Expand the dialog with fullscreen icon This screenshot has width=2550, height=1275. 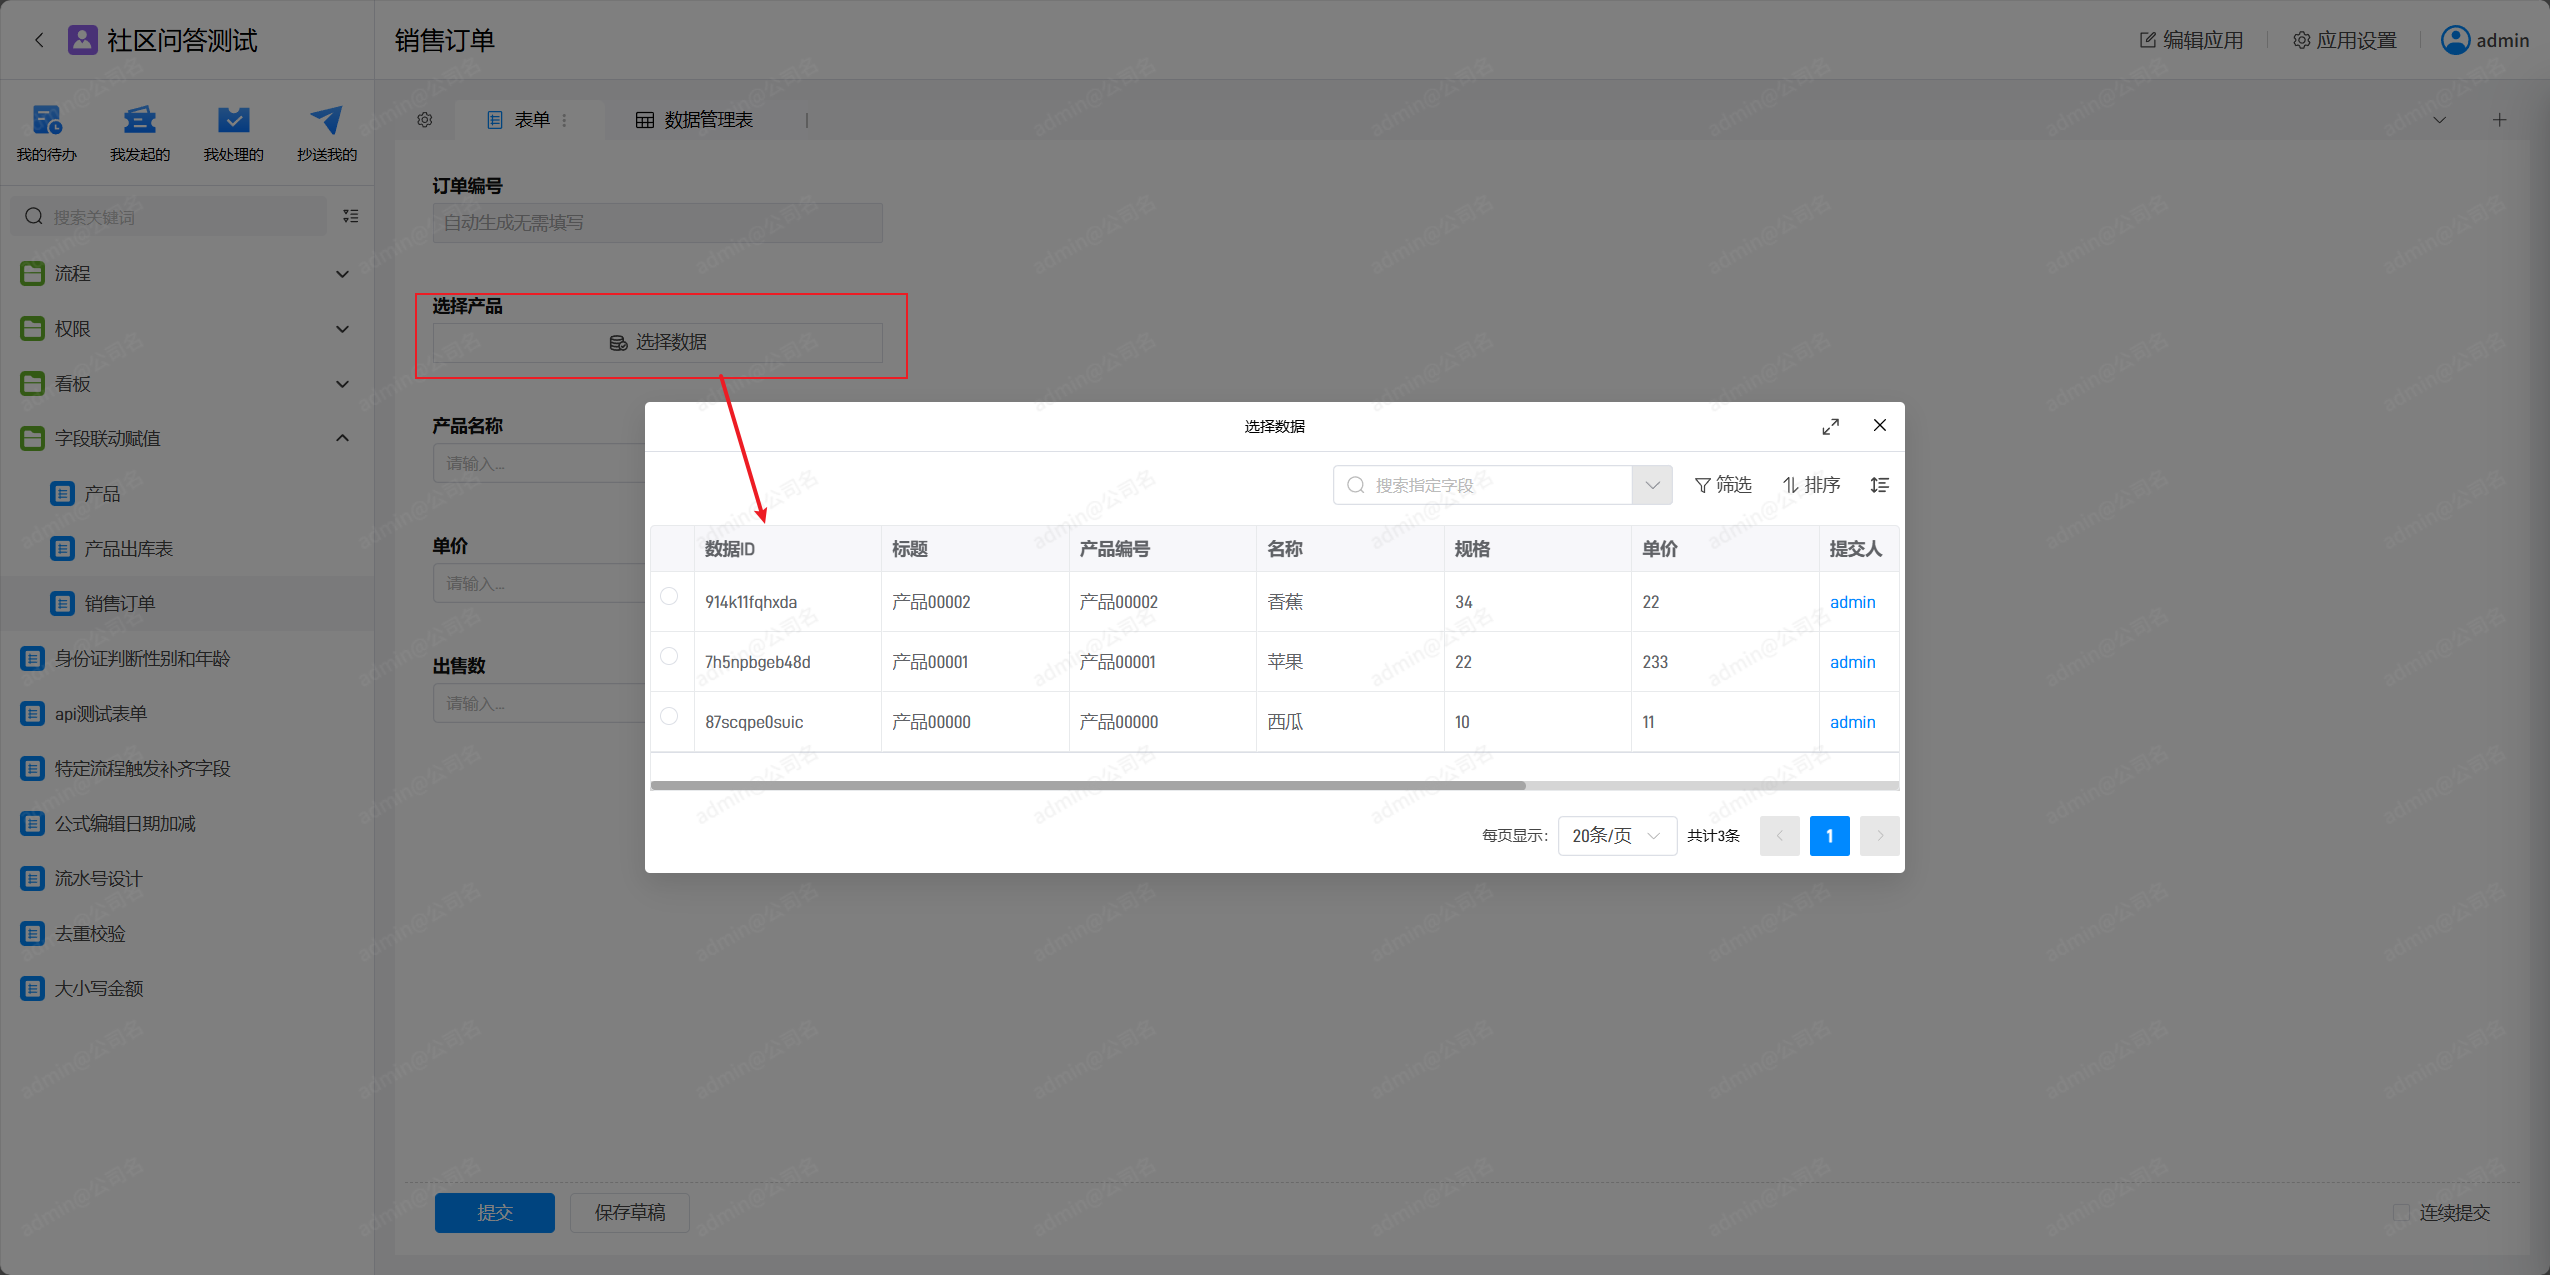[x=1830, y=427]
